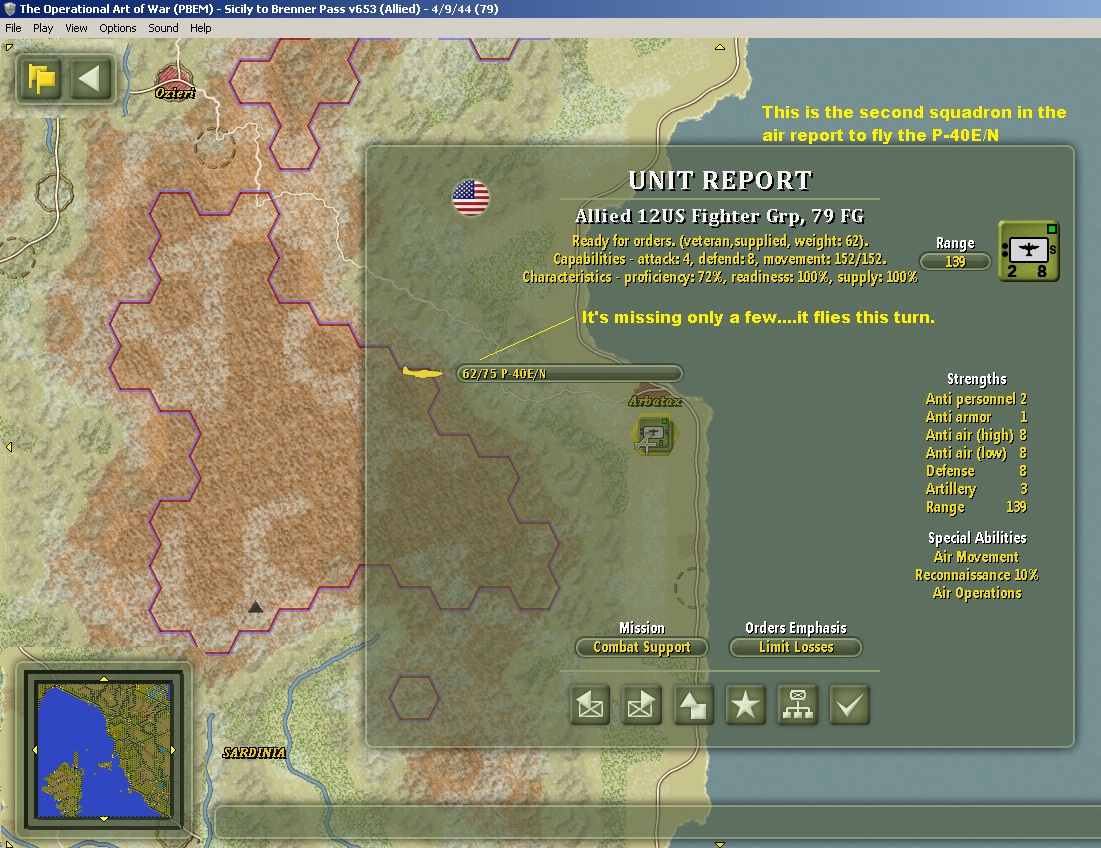
Task: Click the 62/75 P-40E/N equipment bar
Action: point(569,373)
